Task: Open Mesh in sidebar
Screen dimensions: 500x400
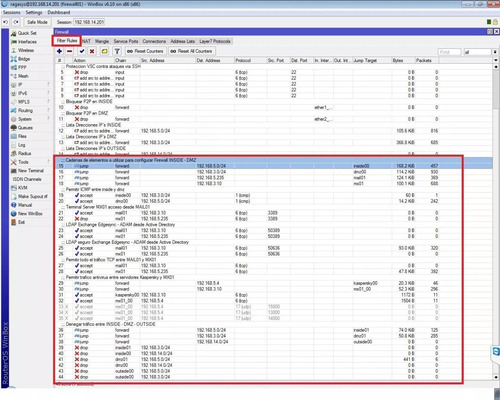Action: pyautogui.click(x=23, y=76)
